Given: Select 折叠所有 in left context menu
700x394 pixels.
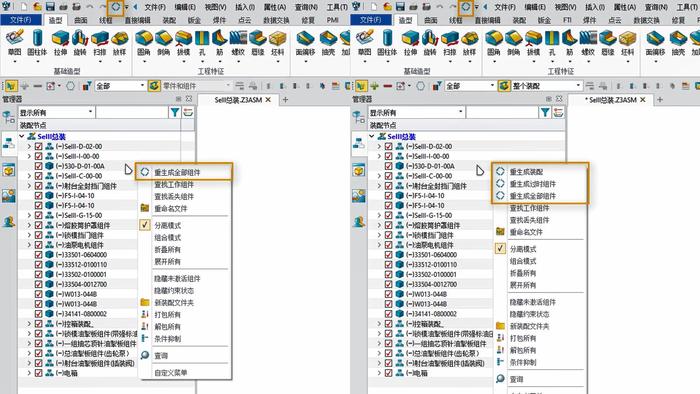Looking at the screenshot, I should point(184,249).
